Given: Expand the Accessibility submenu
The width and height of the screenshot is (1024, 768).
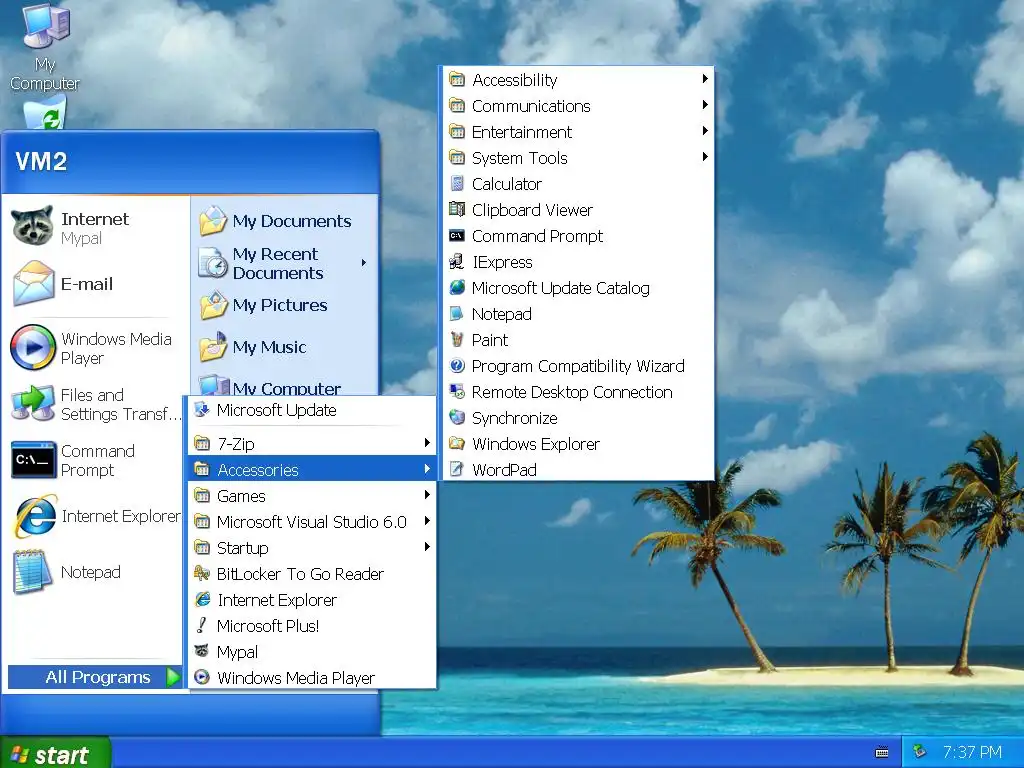Looking at the screenshot, I should (578, 80).
